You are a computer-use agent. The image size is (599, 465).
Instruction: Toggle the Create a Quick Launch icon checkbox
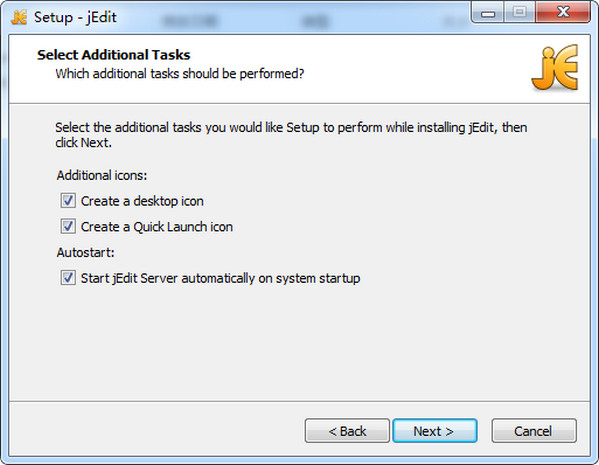pos(68,226)
